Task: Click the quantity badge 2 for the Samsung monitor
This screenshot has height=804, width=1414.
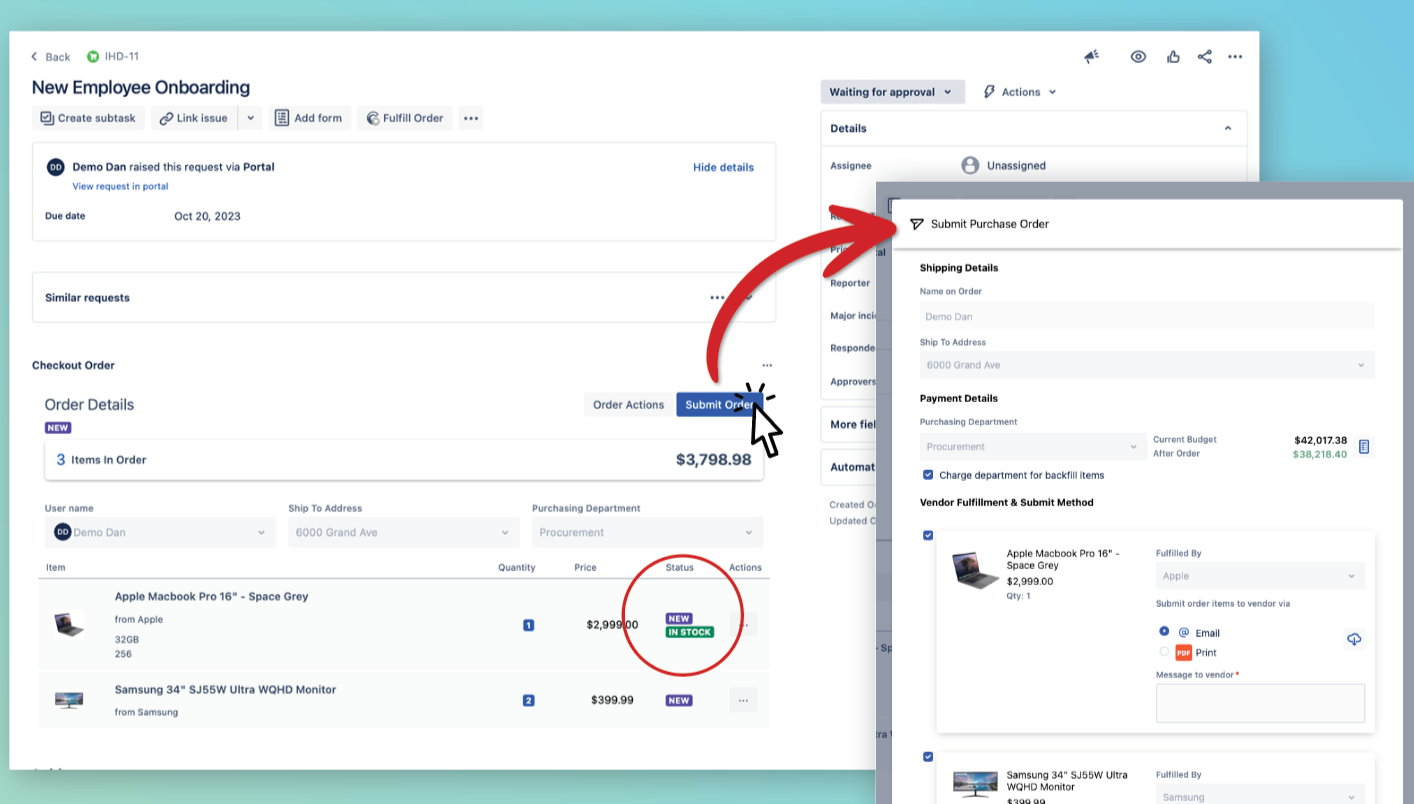Action: coord(528,700)
